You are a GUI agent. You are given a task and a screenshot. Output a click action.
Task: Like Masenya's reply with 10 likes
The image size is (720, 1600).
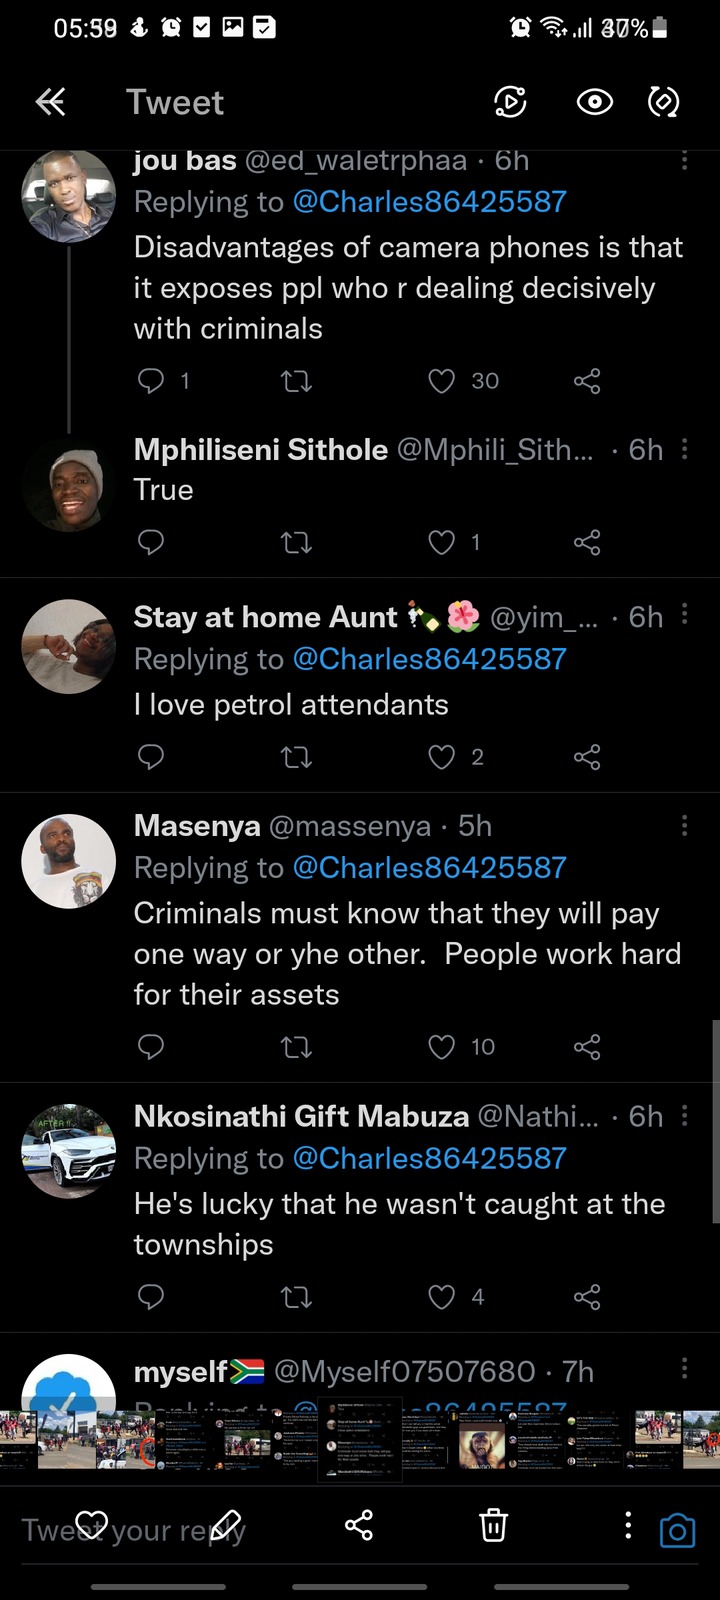442,1047
